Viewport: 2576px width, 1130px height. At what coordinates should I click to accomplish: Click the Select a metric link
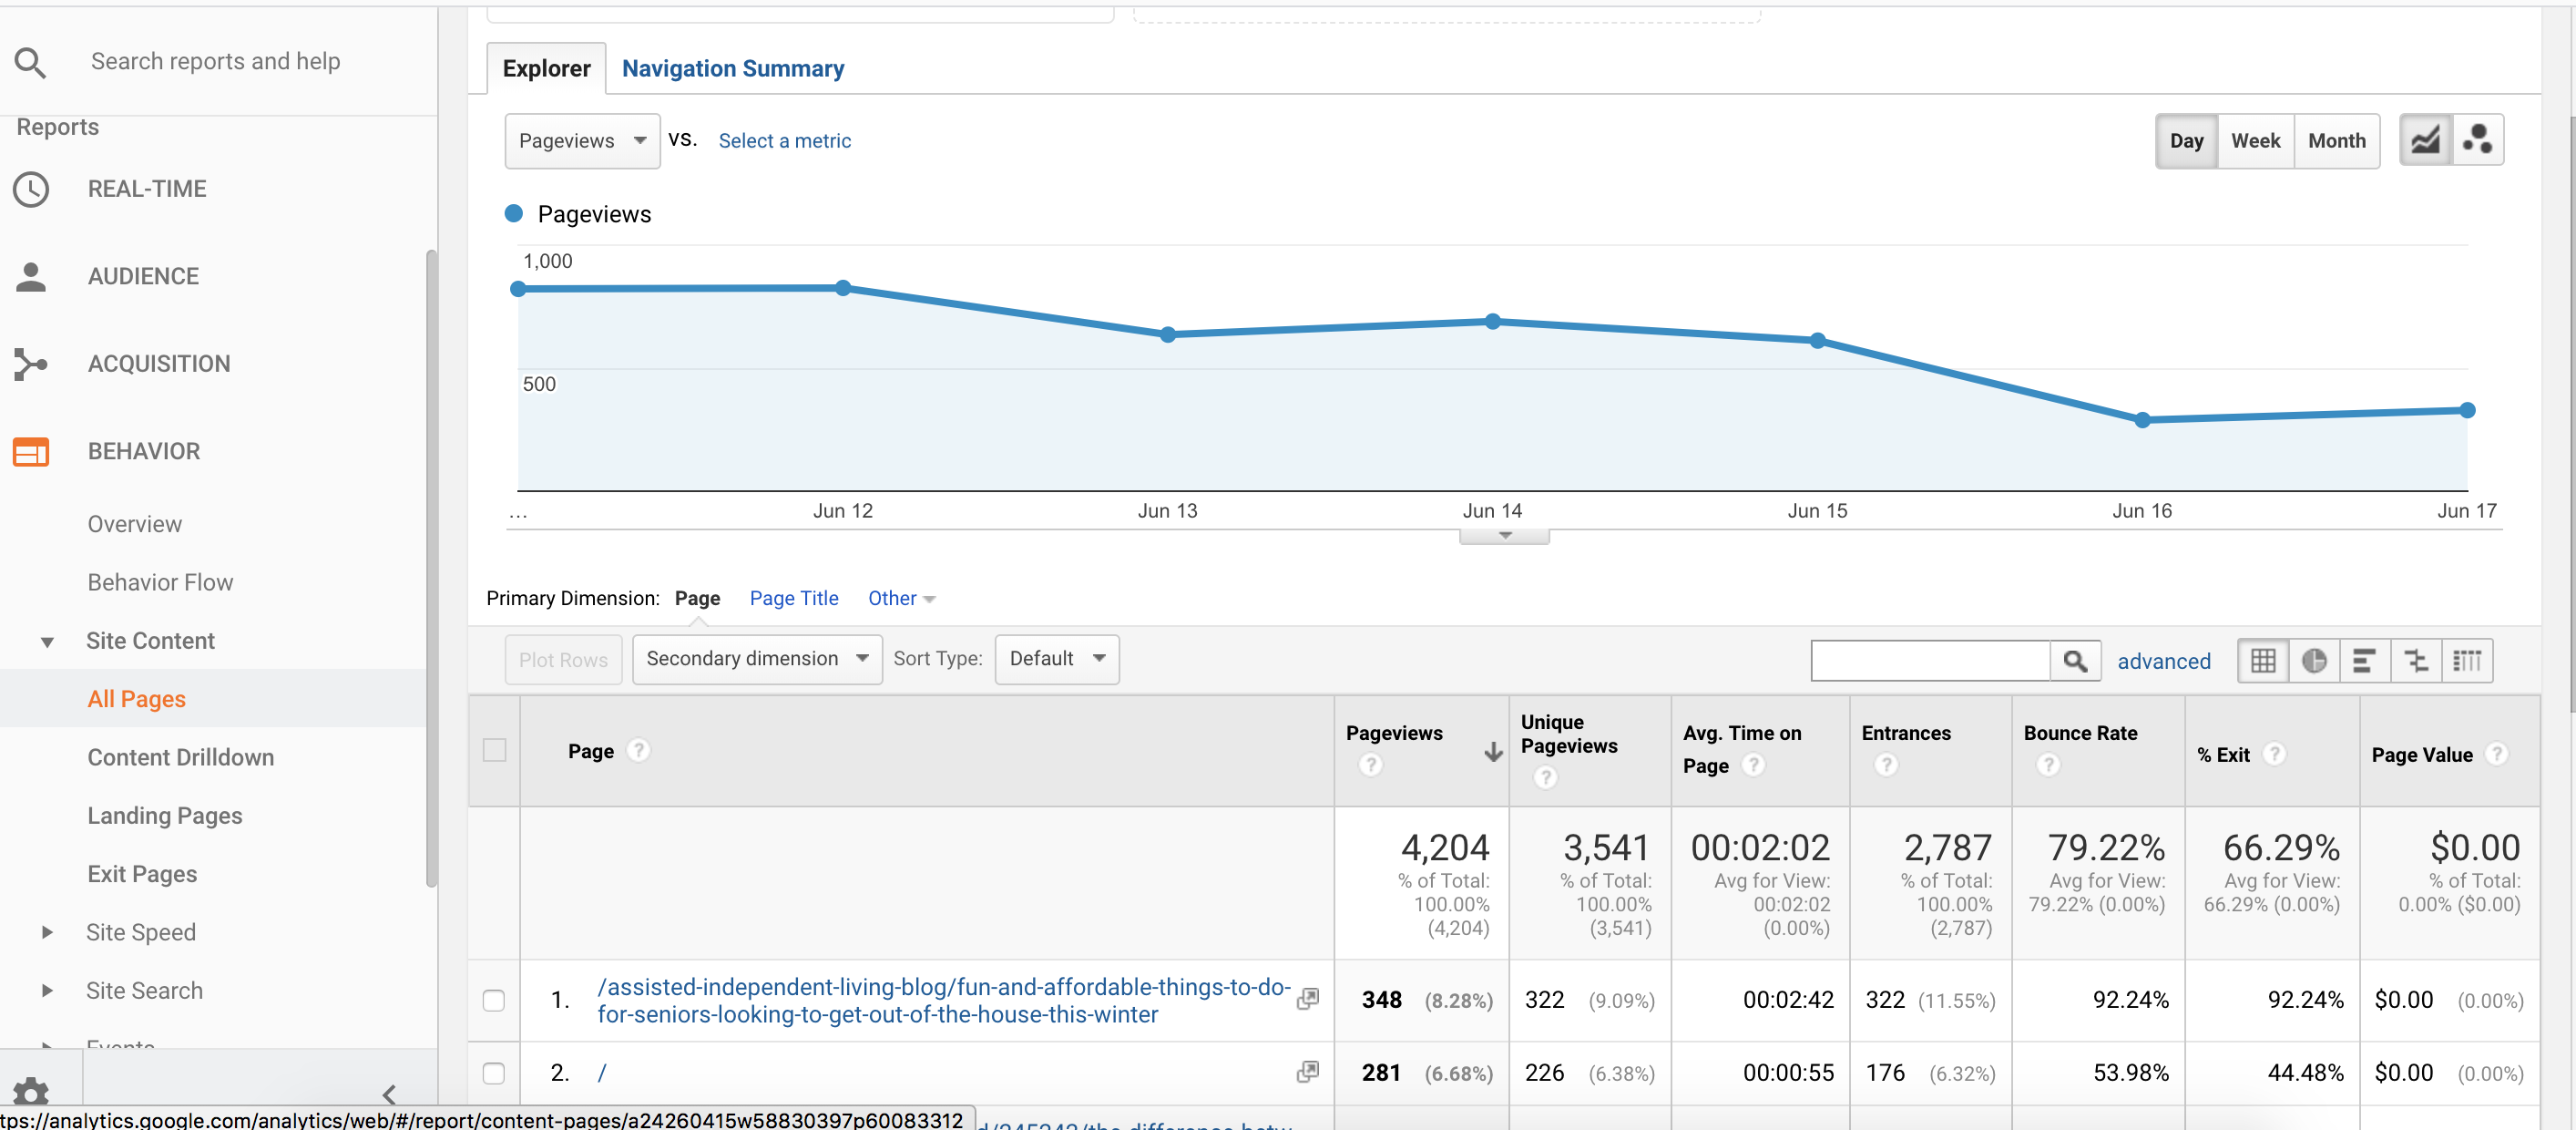click(784, 141)
